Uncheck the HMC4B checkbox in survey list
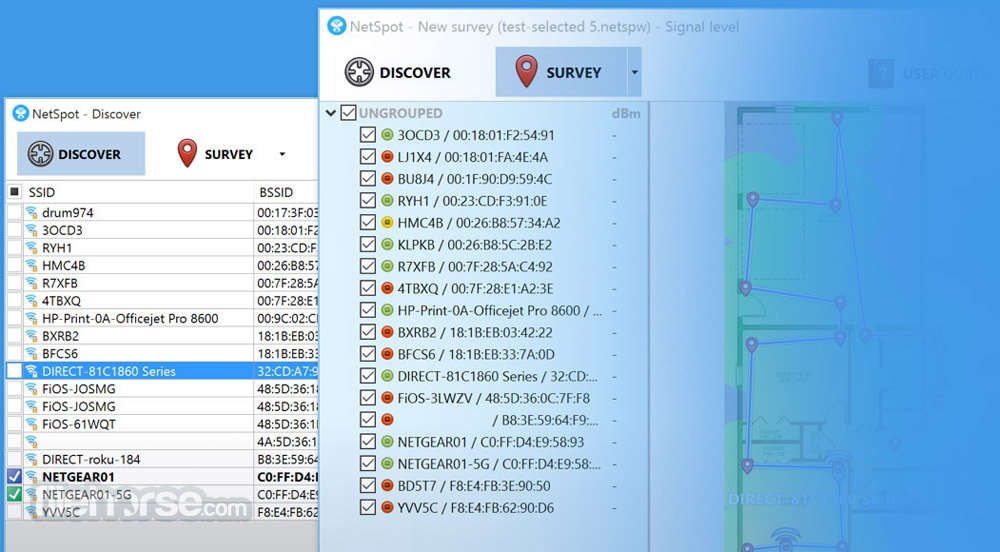The width and height of the screenshot is (1000, 552). (367, 222)
